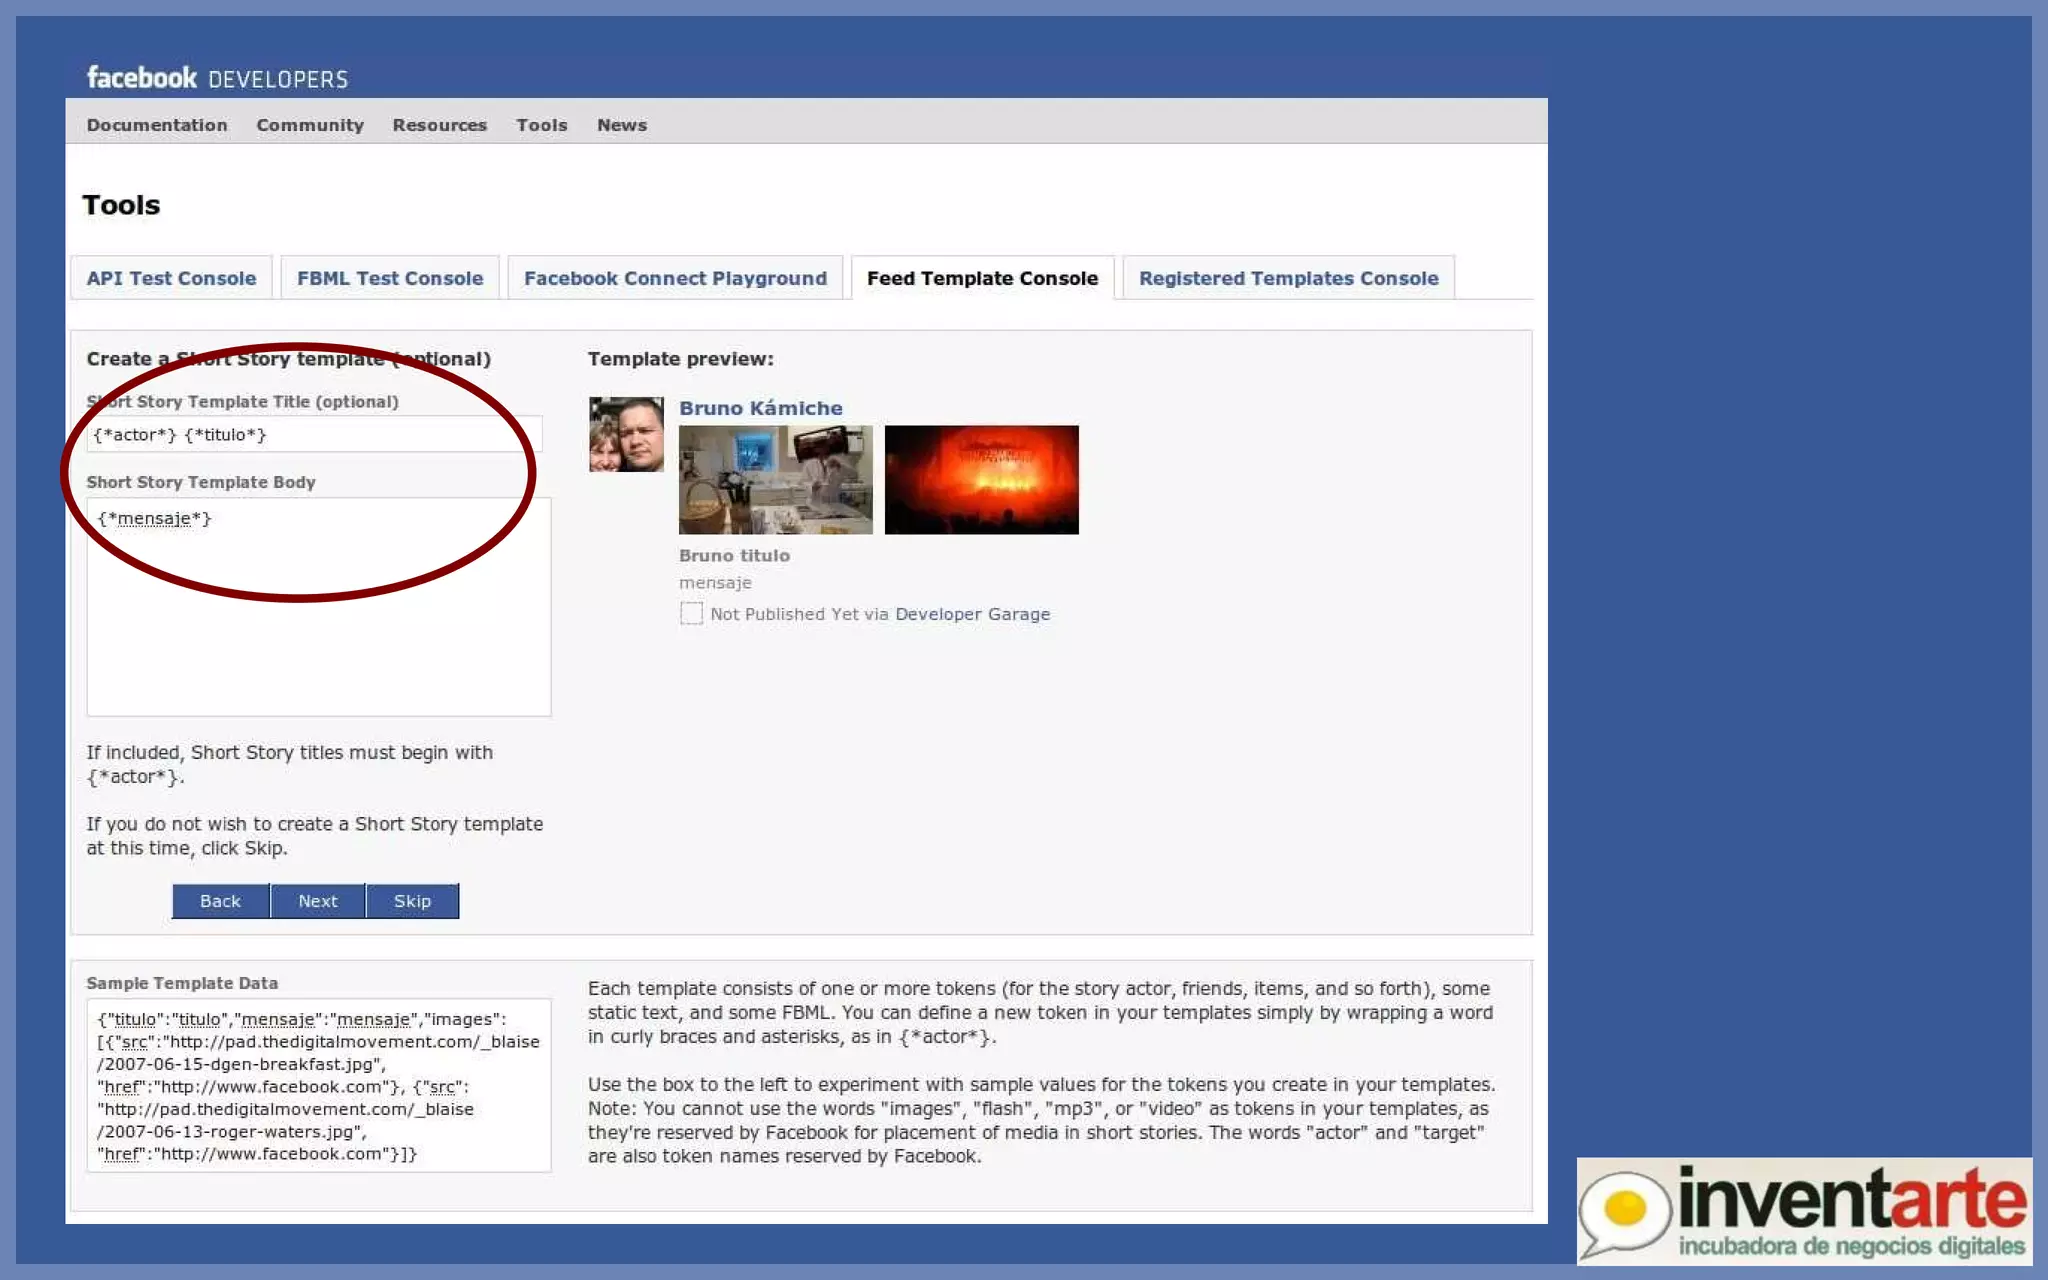Open the Community menu
This screenshot has height=1280, width=2048.
point(309,125)
